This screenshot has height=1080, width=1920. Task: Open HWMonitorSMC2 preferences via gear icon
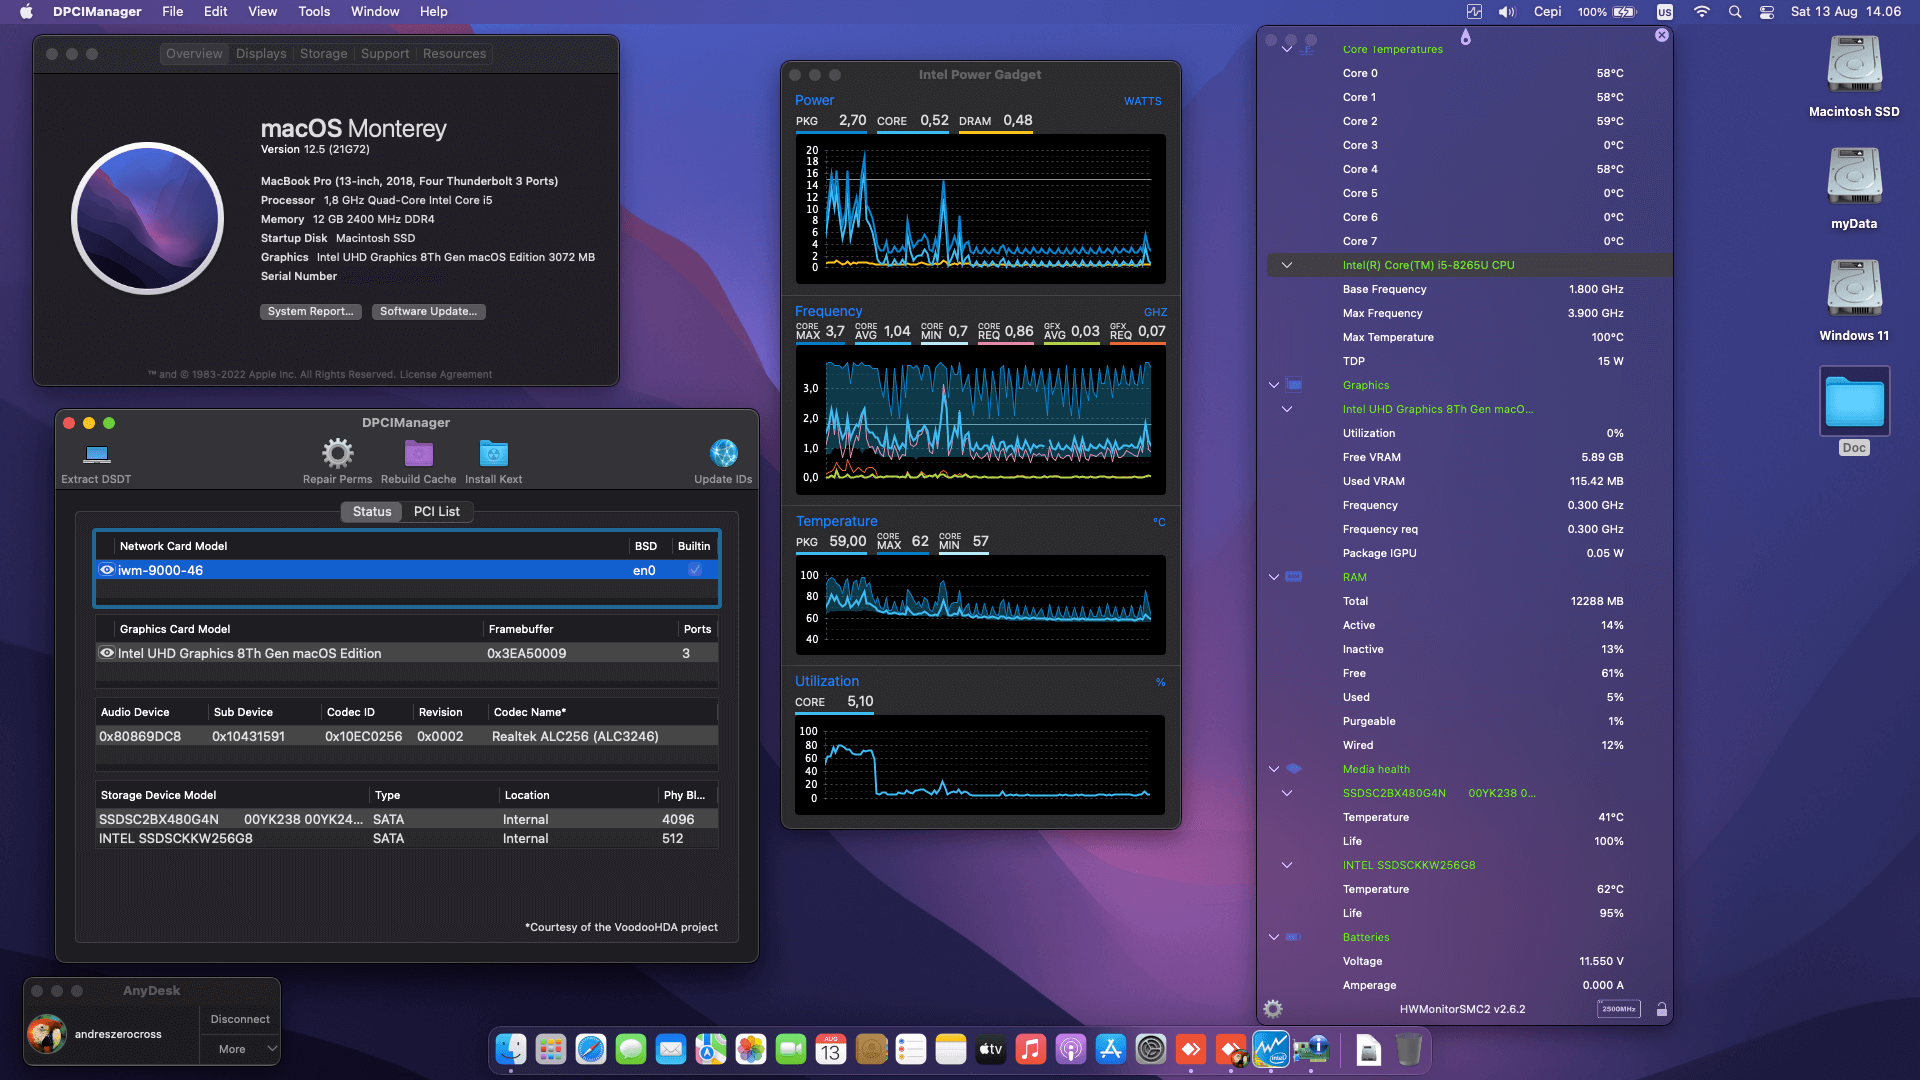[x=1273, y=1008]
